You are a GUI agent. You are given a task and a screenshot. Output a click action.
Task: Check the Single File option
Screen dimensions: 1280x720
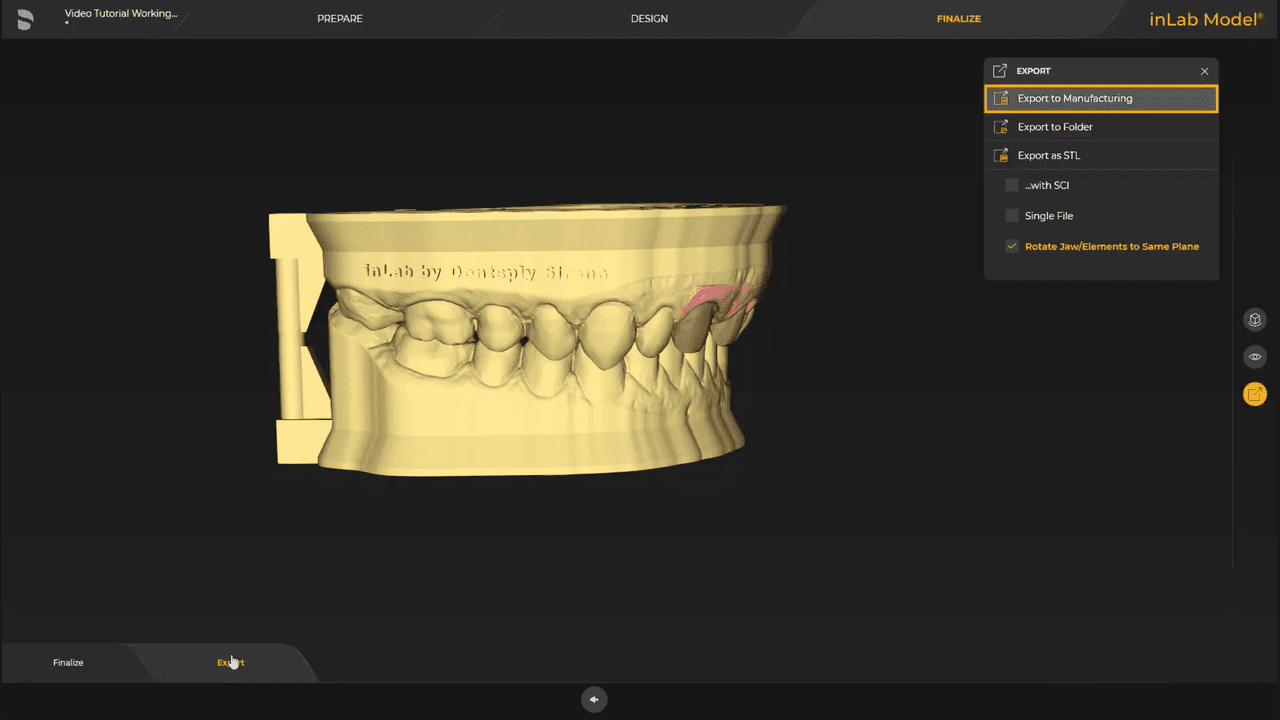pos(1011,215)
